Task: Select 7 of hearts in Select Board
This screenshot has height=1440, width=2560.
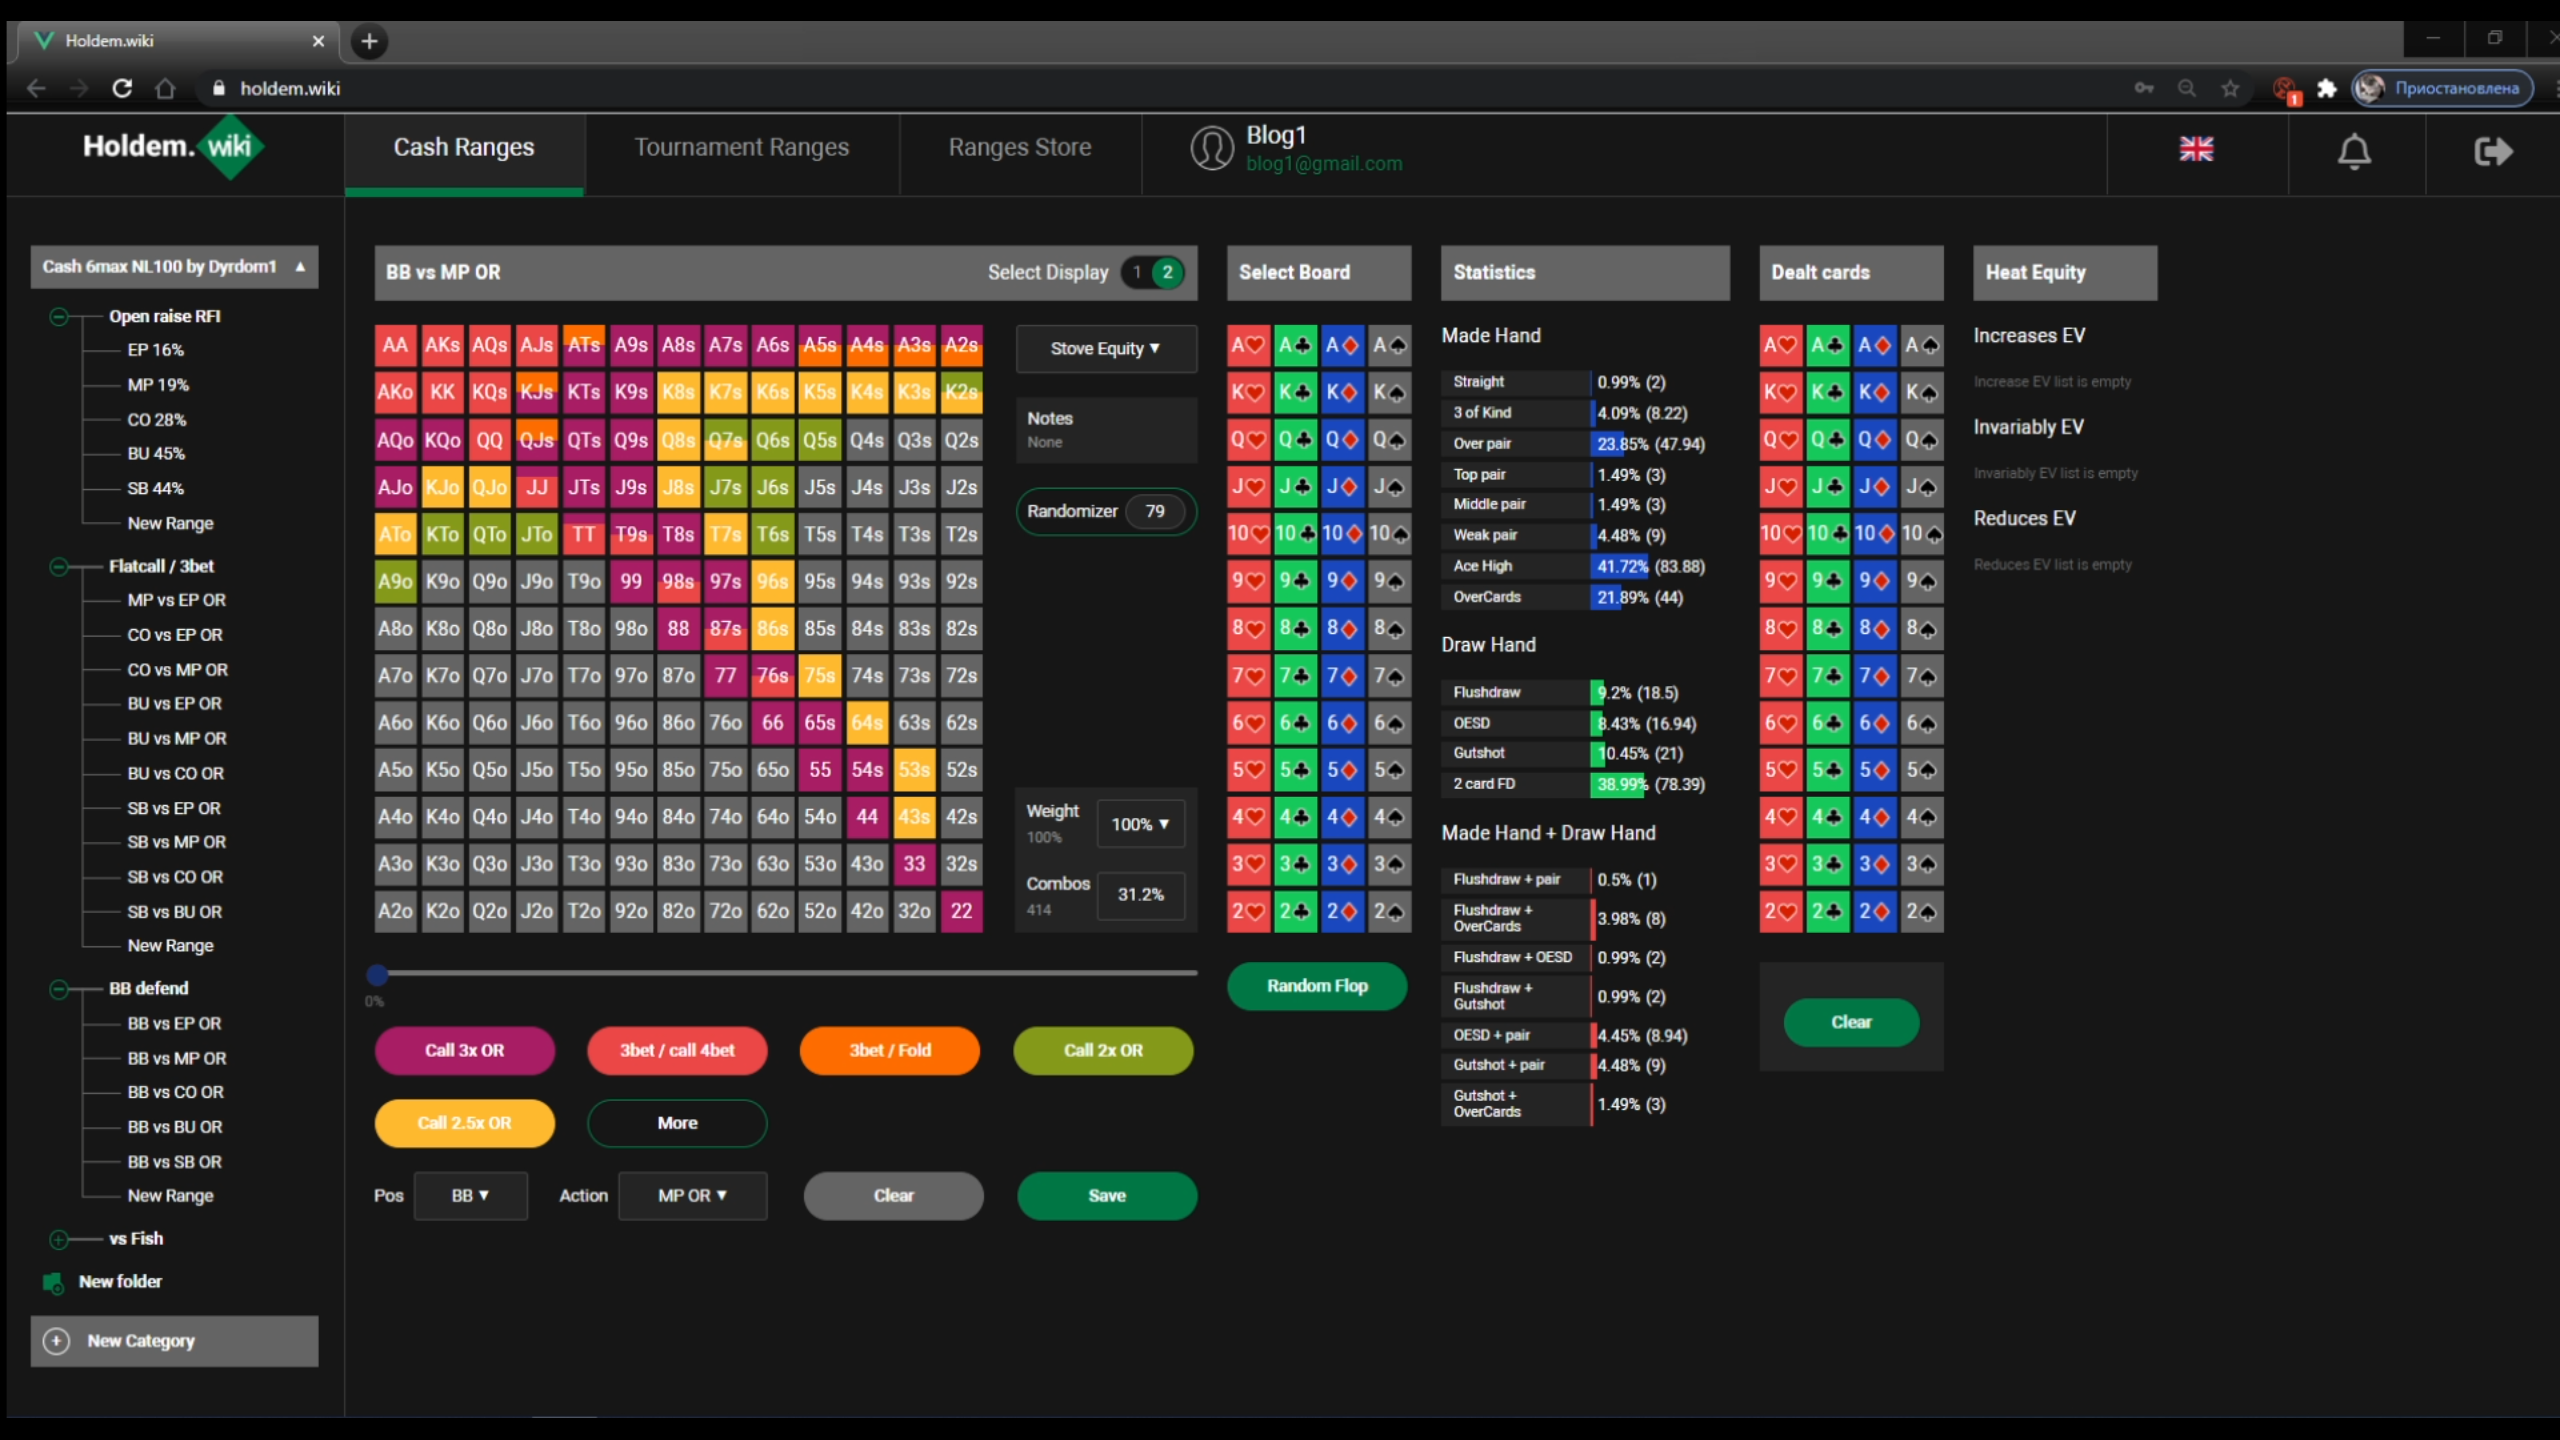Action: 1248,675
